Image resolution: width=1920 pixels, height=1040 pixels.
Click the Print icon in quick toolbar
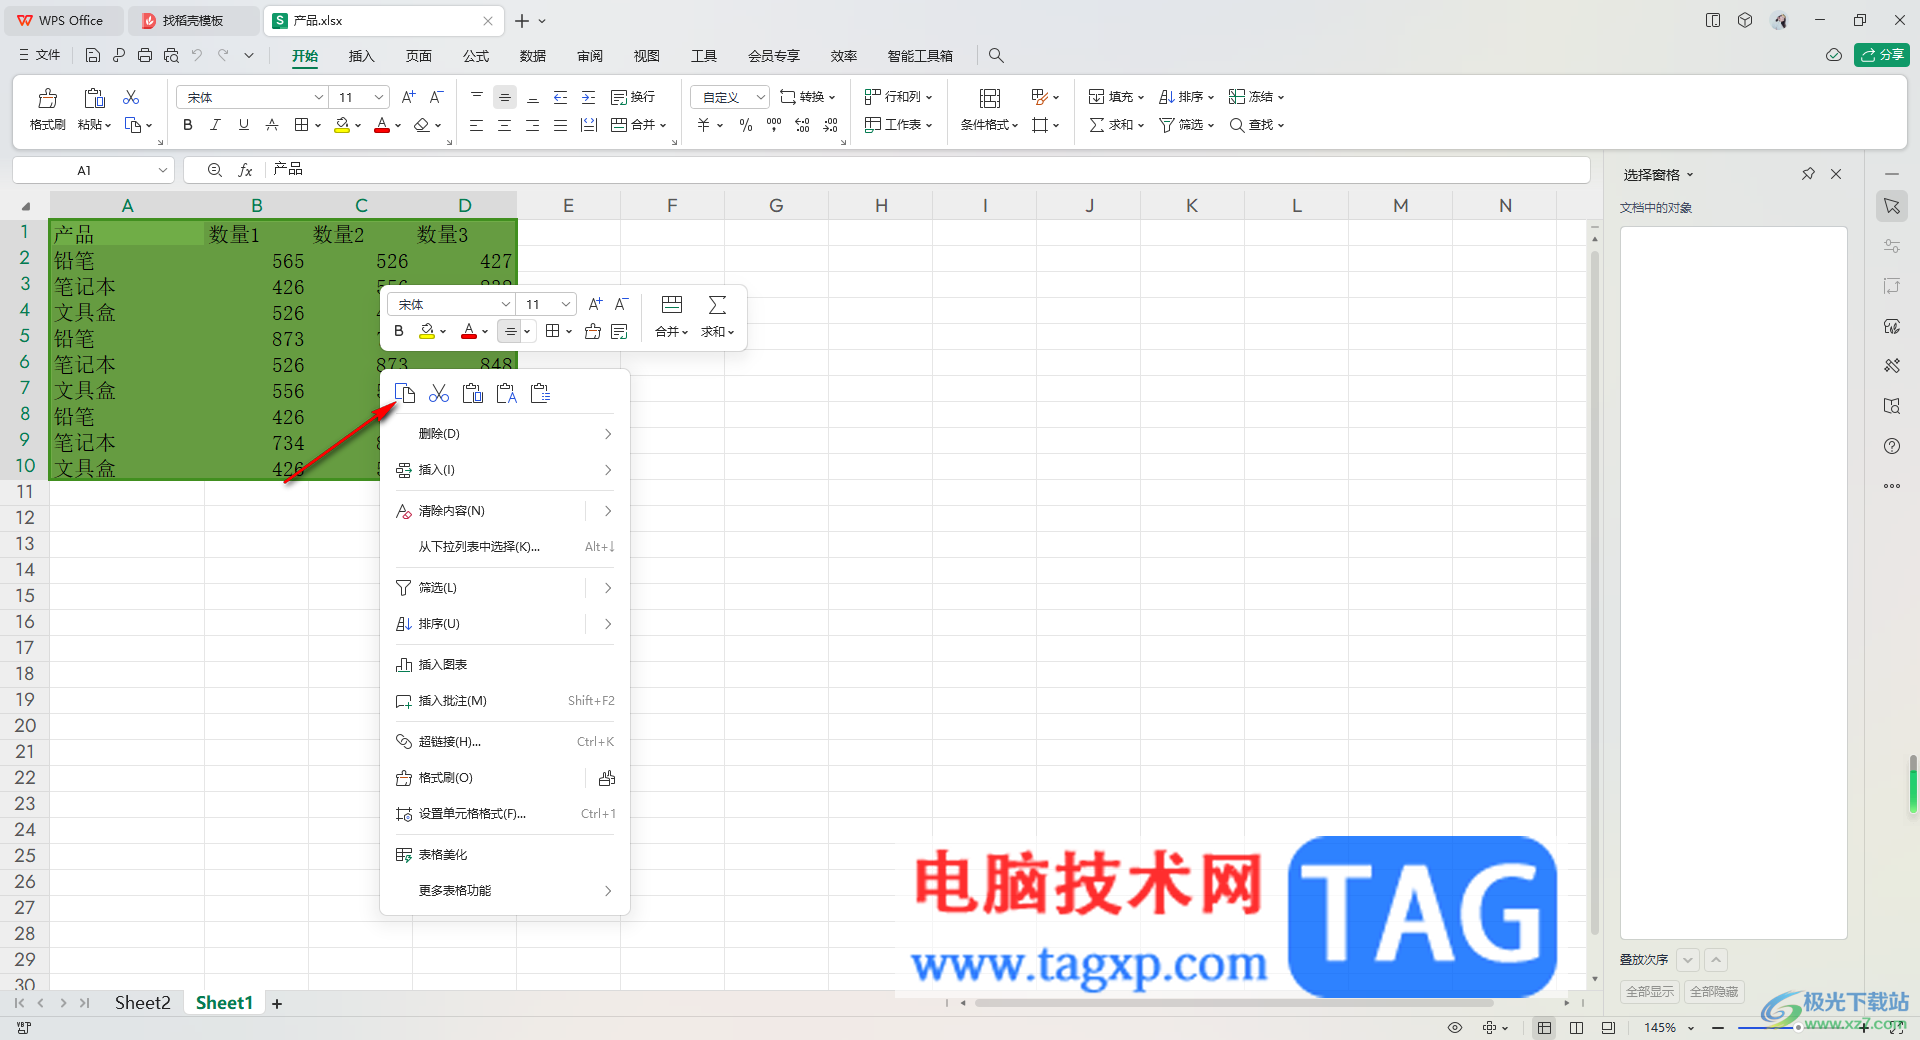pos(145,55)
